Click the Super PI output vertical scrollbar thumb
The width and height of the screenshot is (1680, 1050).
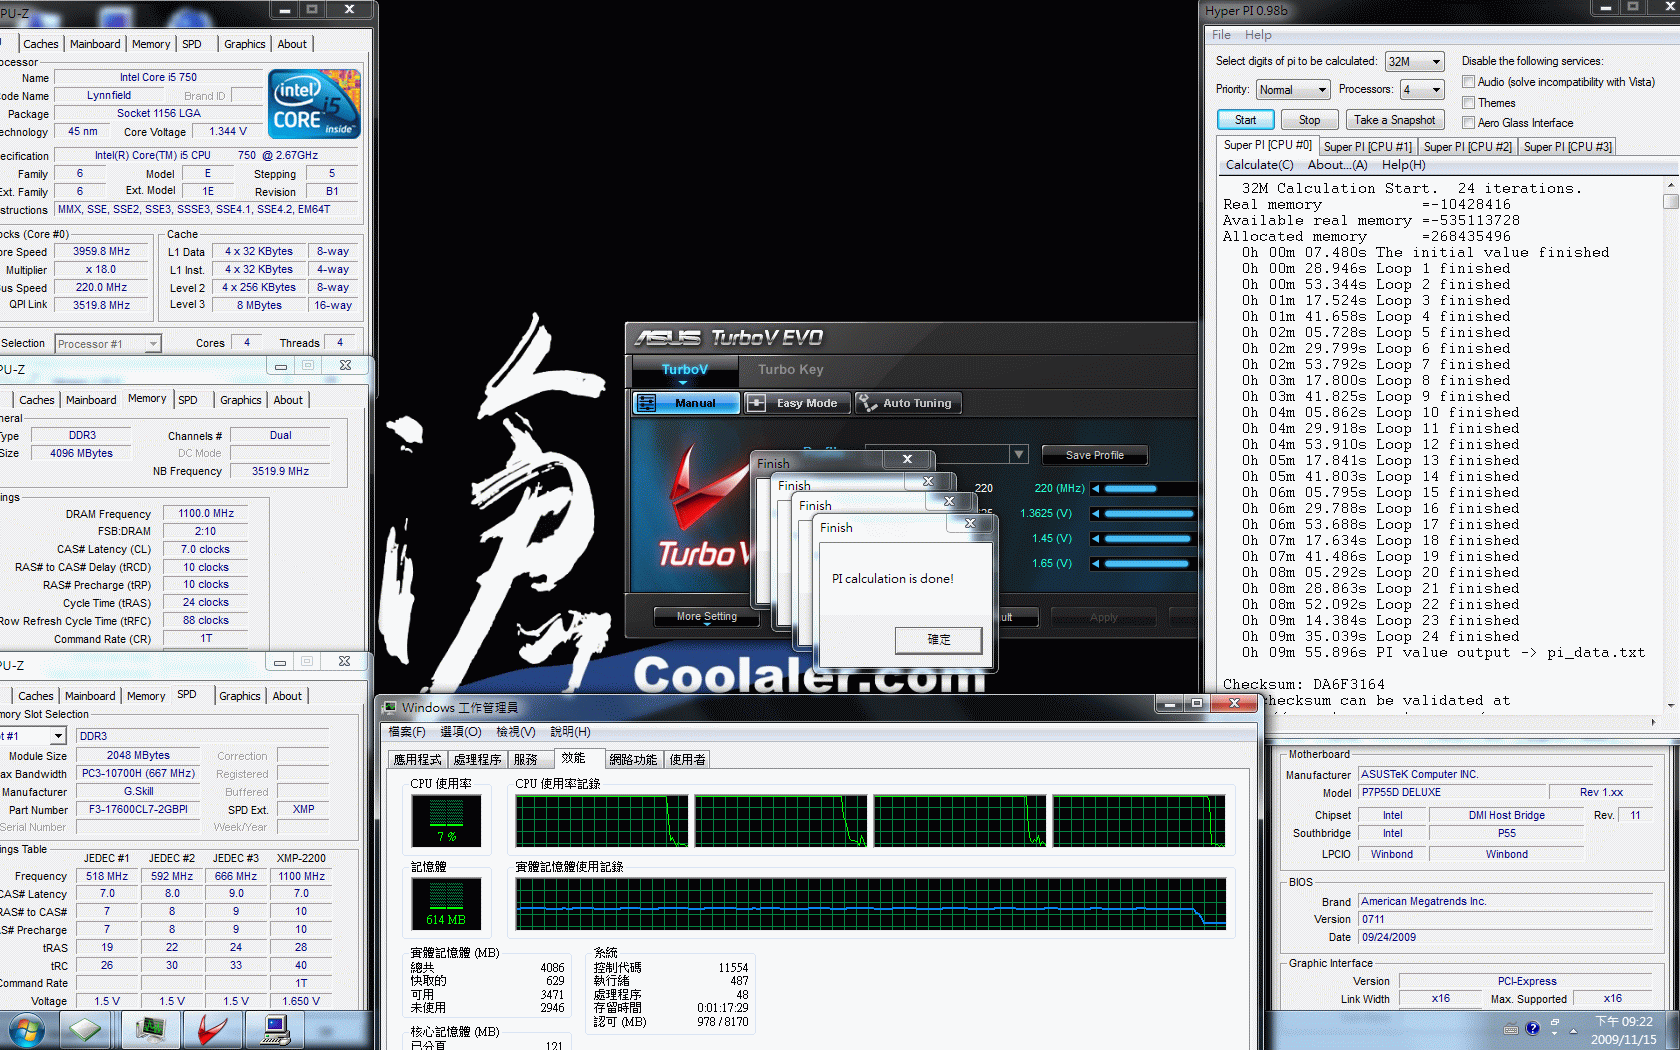click(x=1670, y=201)
